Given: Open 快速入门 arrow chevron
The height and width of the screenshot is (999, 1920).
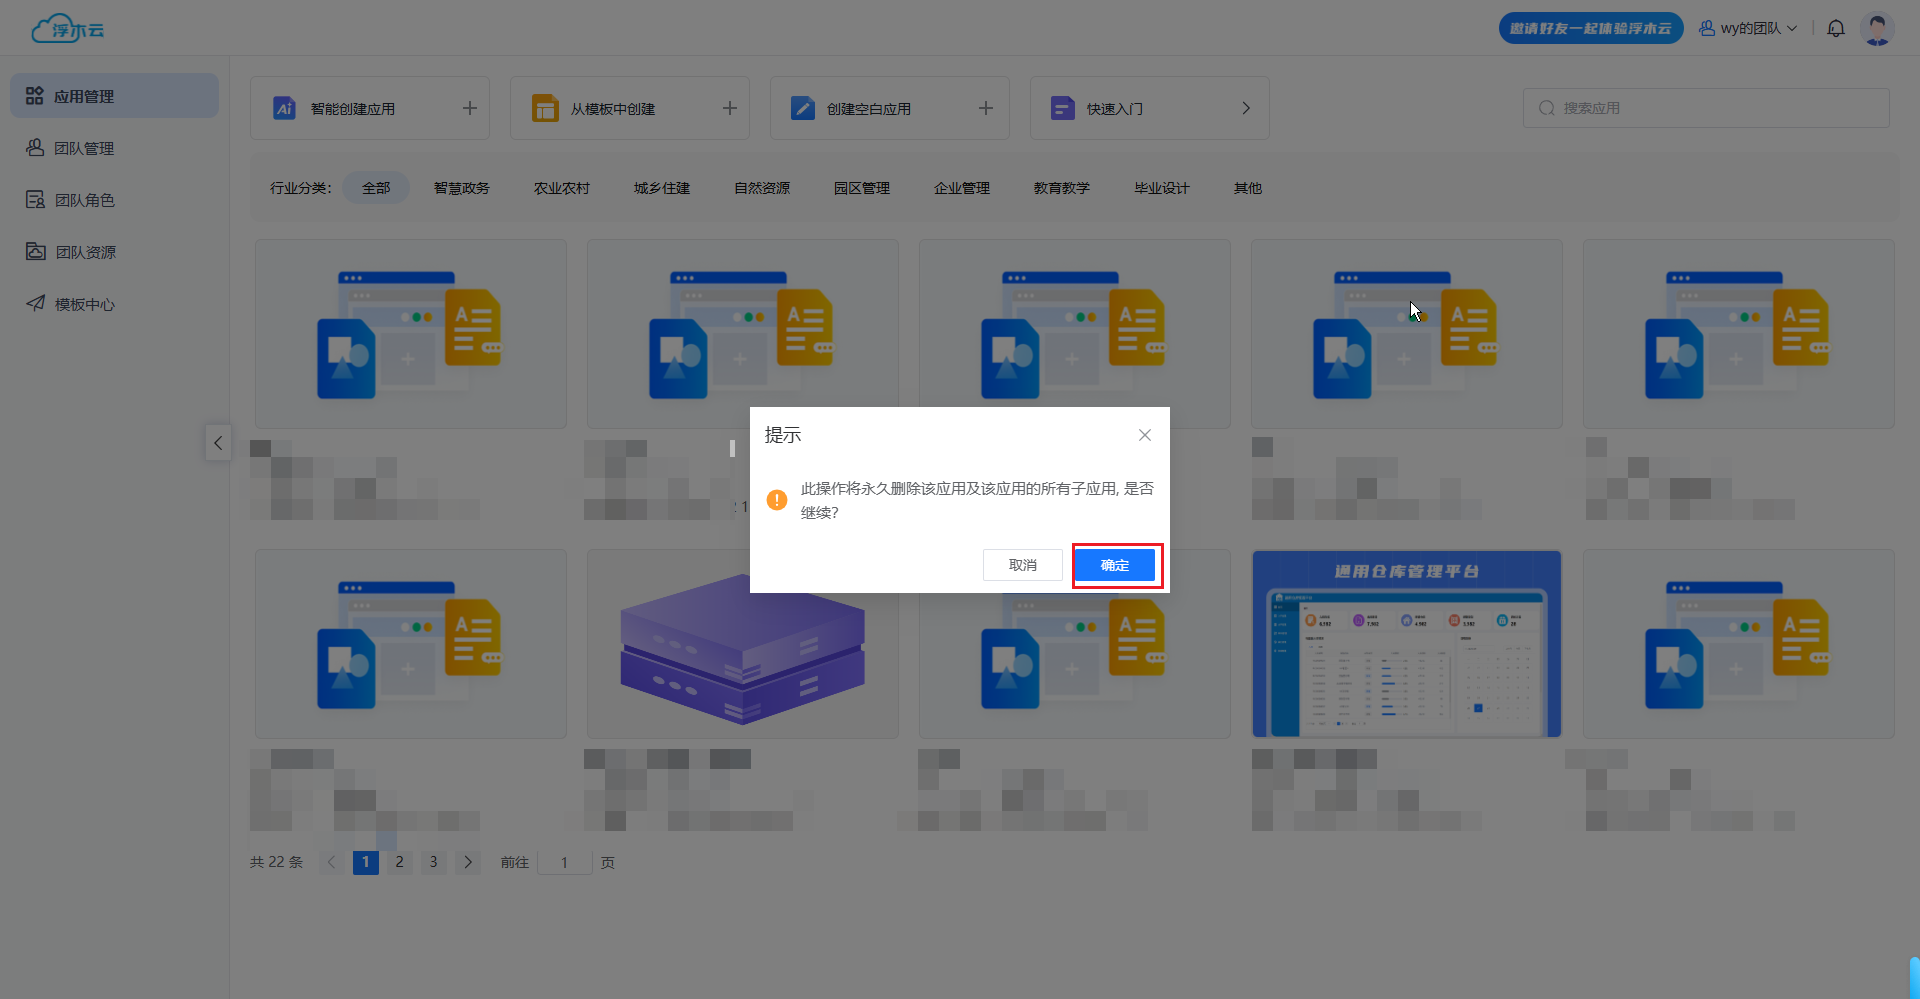Looking at the screenshot, I should [1245, 108].
